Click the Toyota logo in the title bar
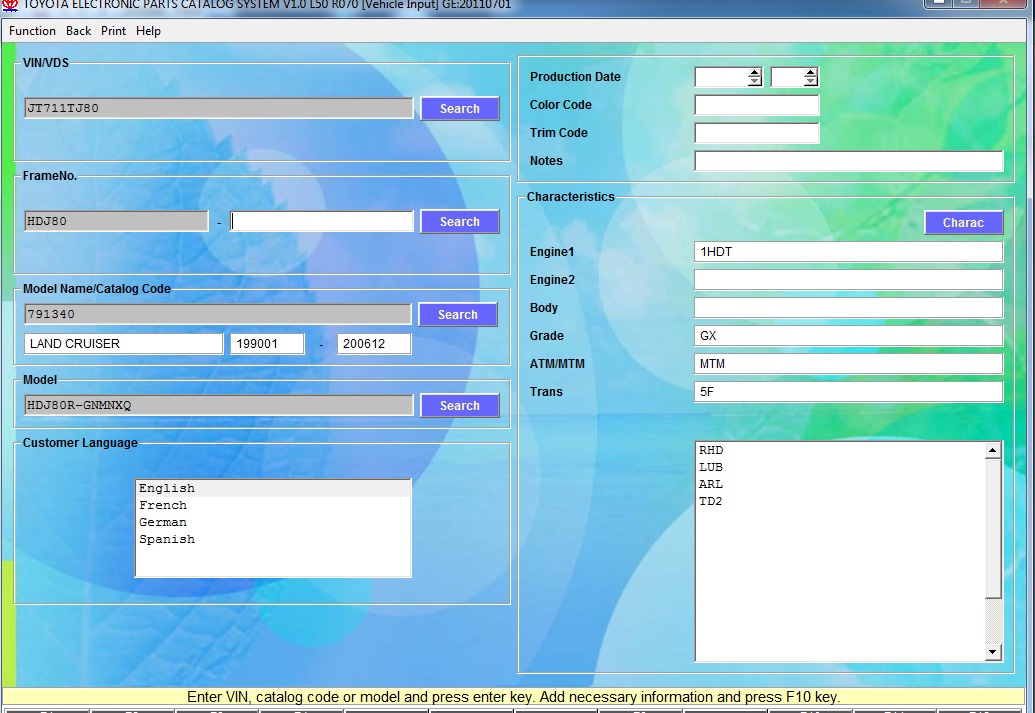 10,5
